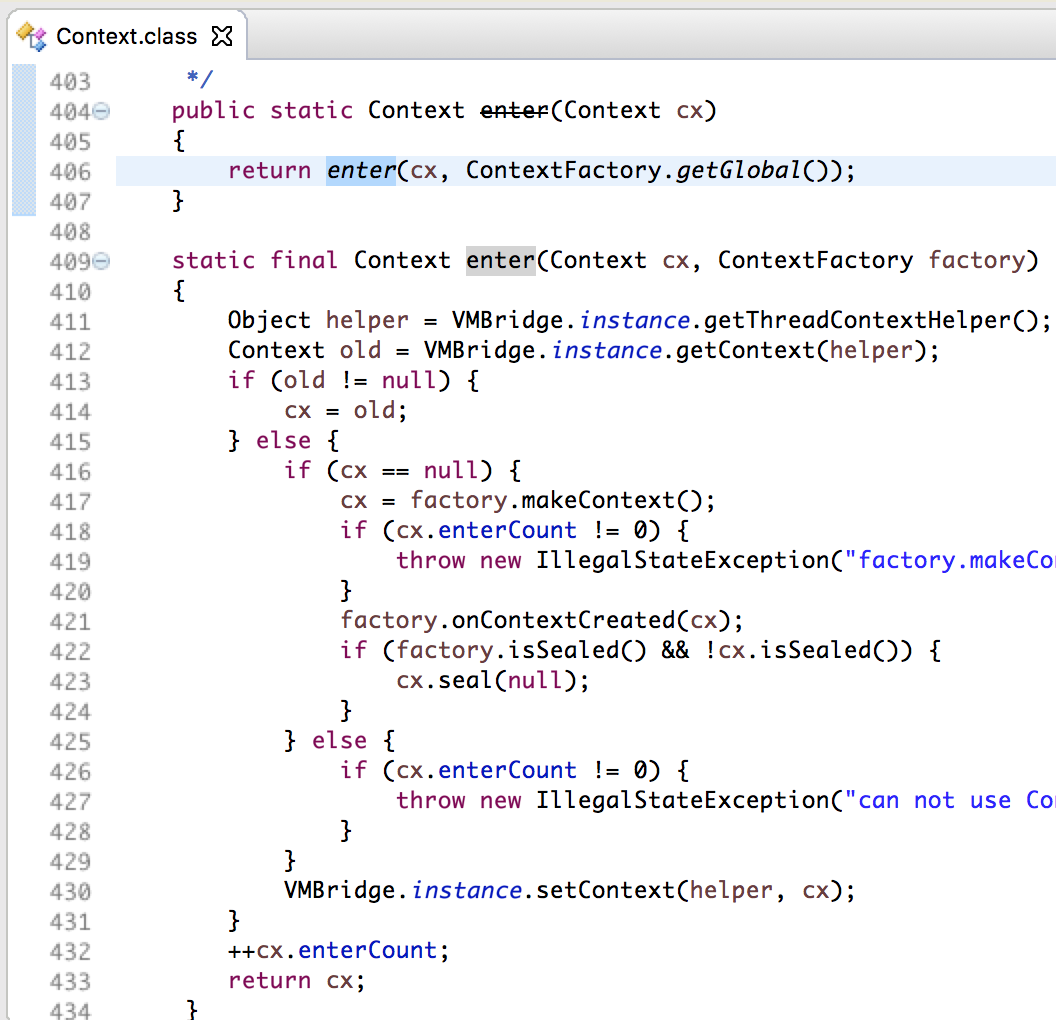1056x1020 pixels.
Task: Click getGlobal on line 406
Action: coord(739,171)
